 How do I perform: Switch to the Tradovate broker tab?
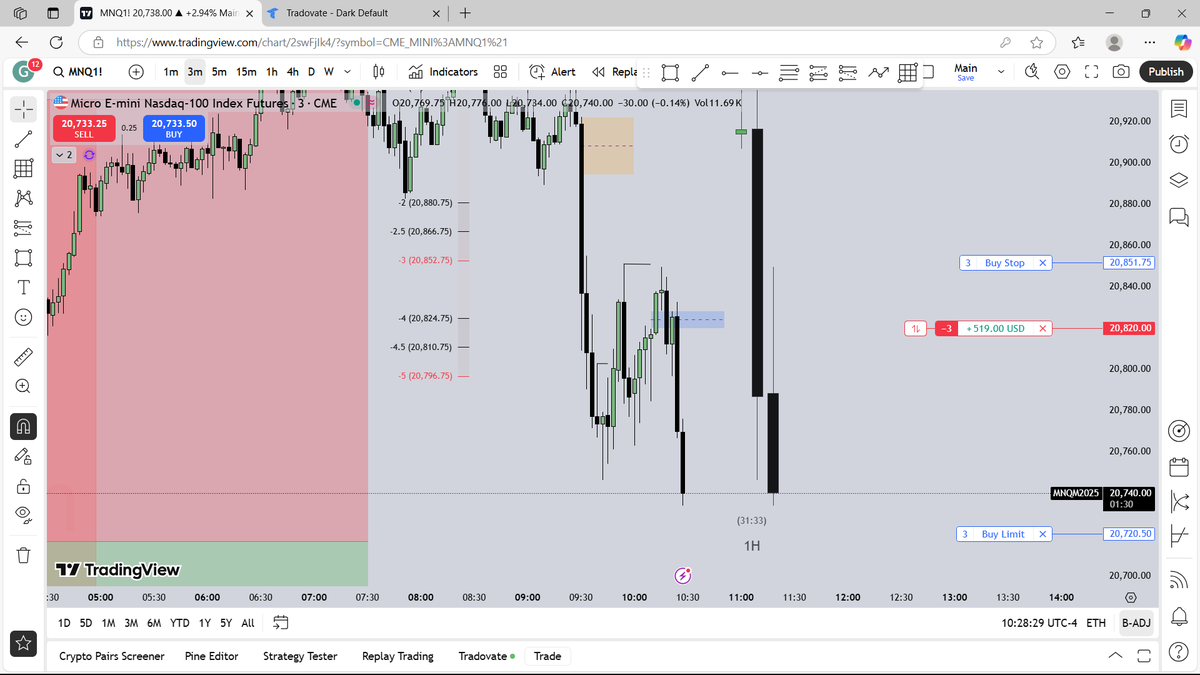click(x=487, y=656)
